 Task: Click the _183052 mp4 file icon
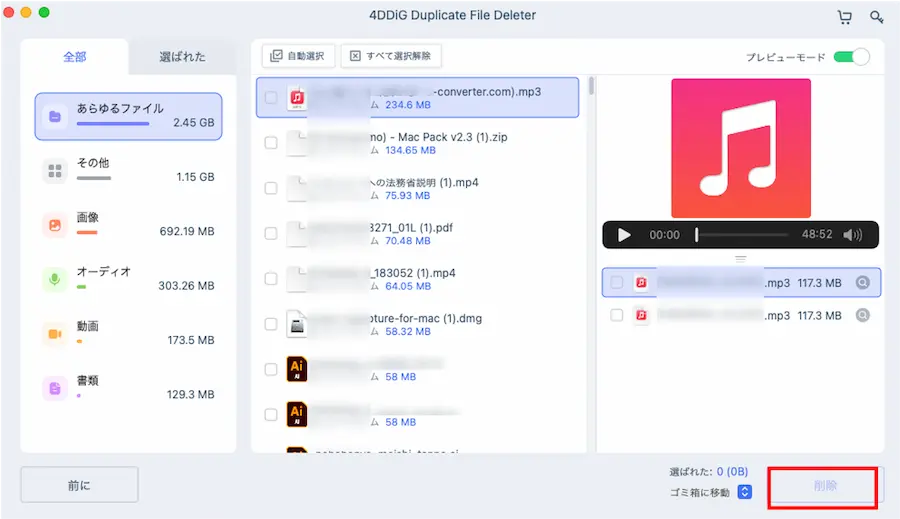[x=297, y=279]
